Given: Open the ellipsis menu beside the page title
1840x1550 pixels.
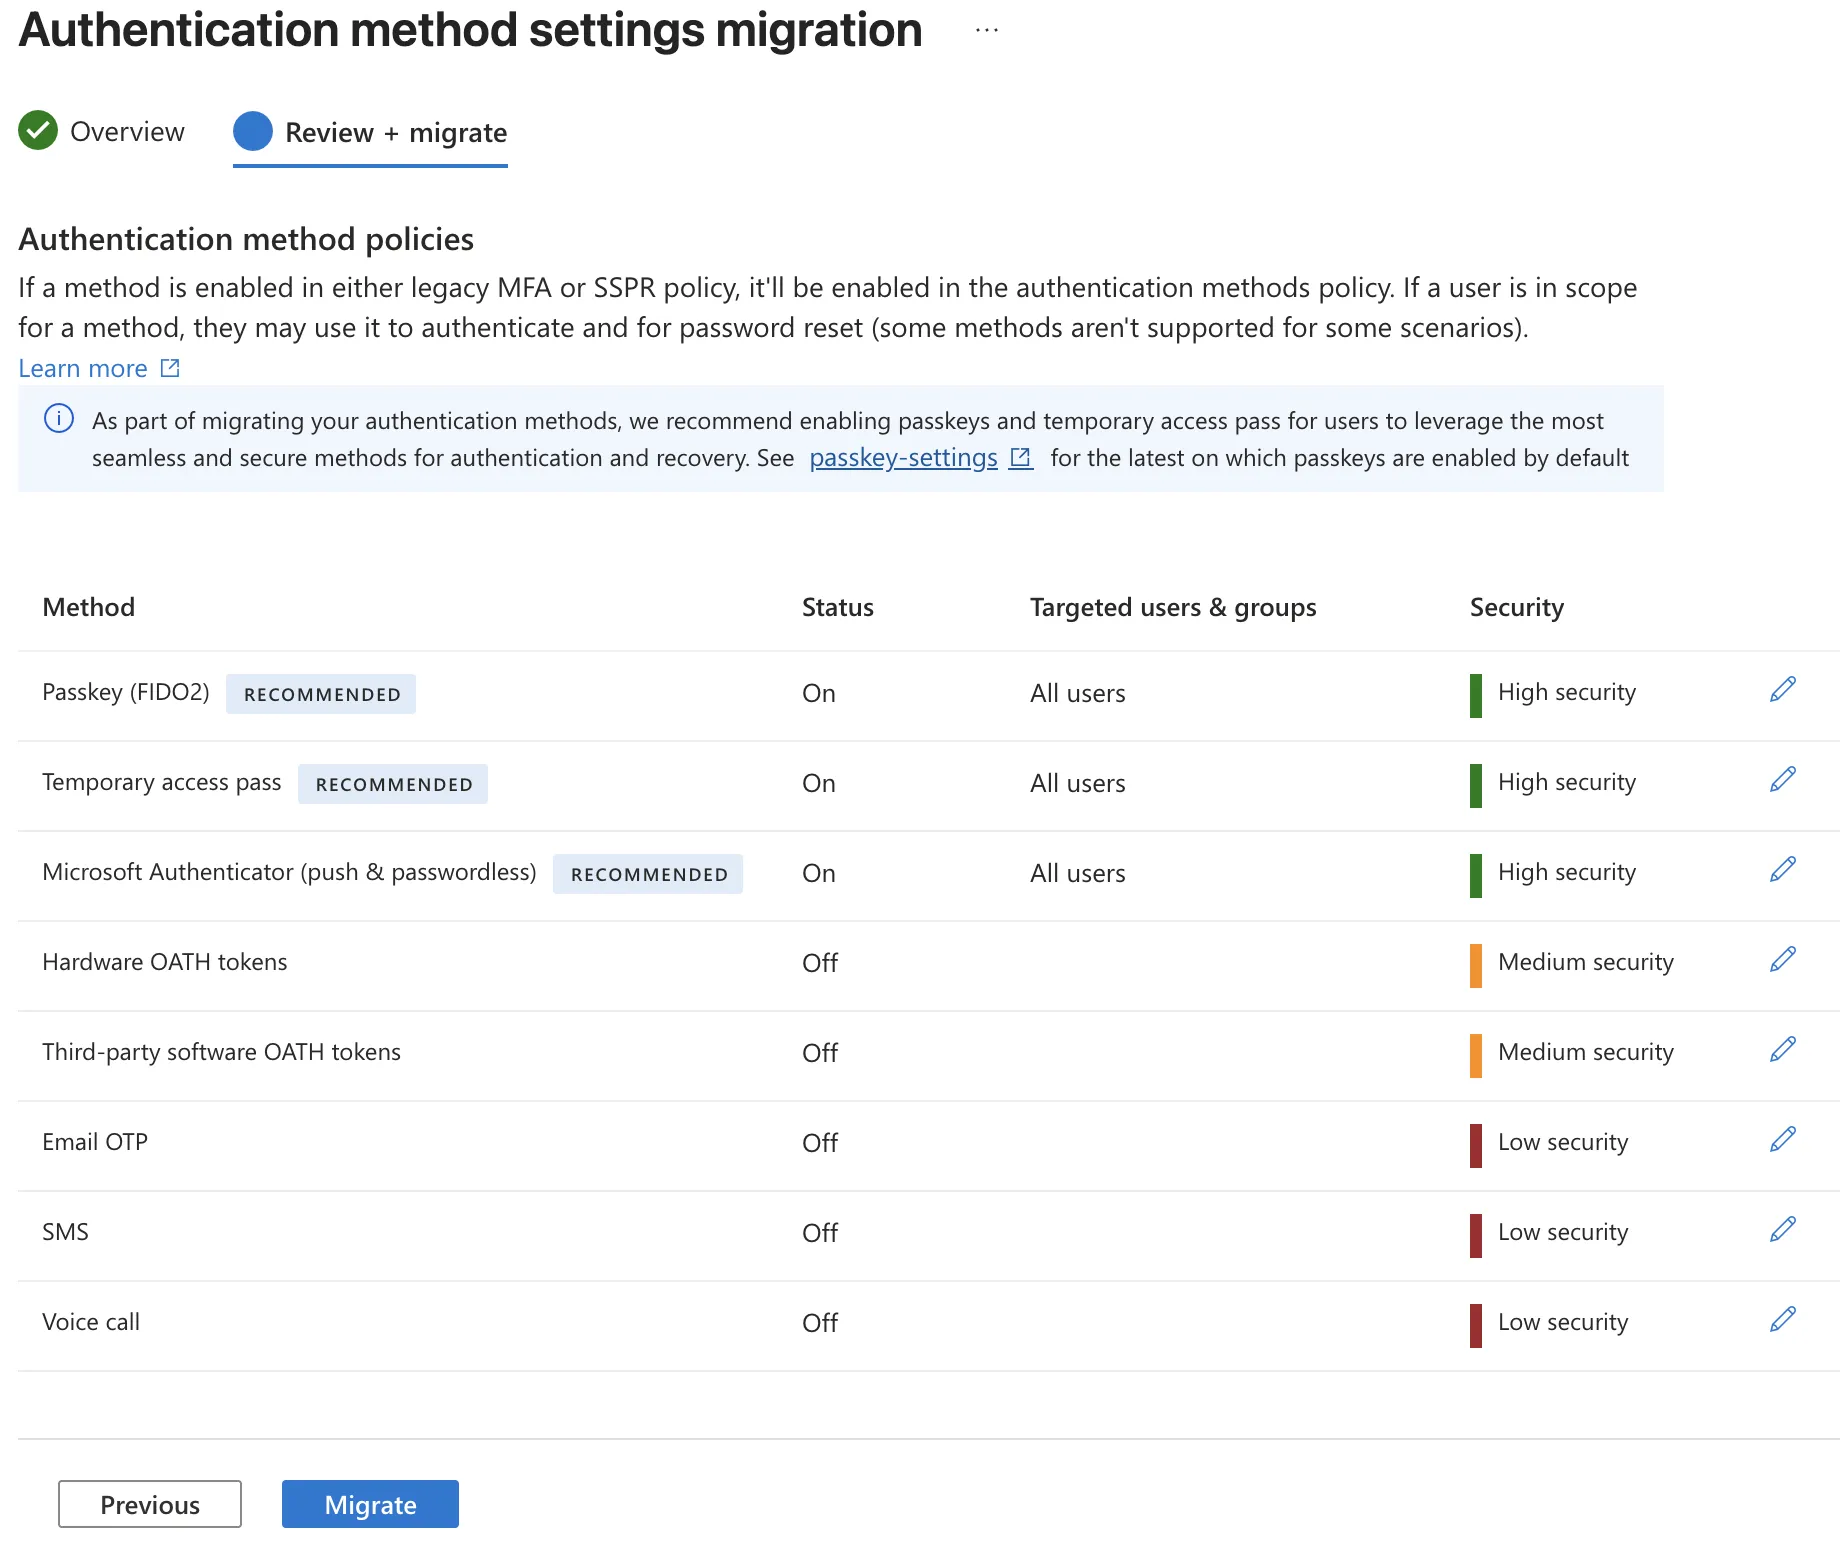Looking at the screenshot, I should (x=986, y=29).
